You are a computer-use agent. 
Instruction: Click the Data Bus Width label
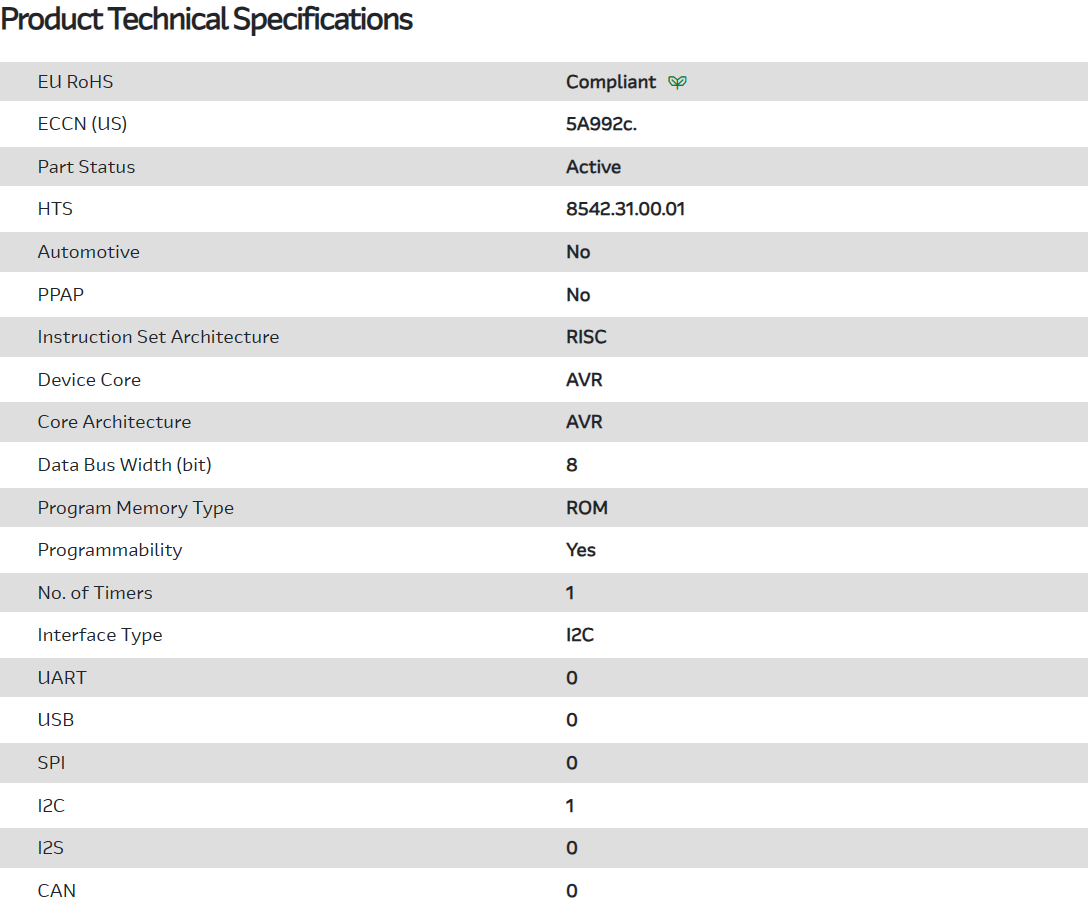tap(125, 465)
